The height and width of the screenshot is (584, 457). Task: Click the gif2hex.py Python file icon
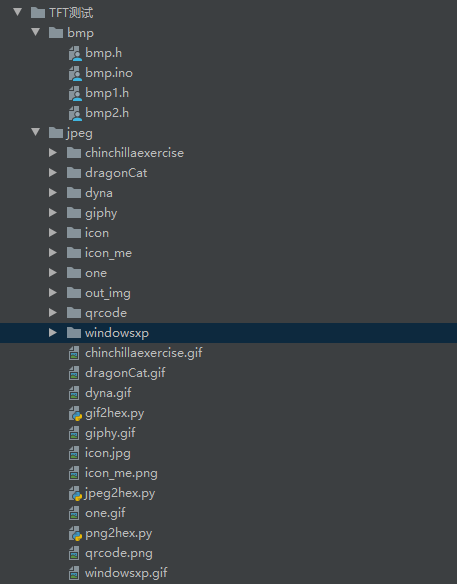click(x=75, y=413)
